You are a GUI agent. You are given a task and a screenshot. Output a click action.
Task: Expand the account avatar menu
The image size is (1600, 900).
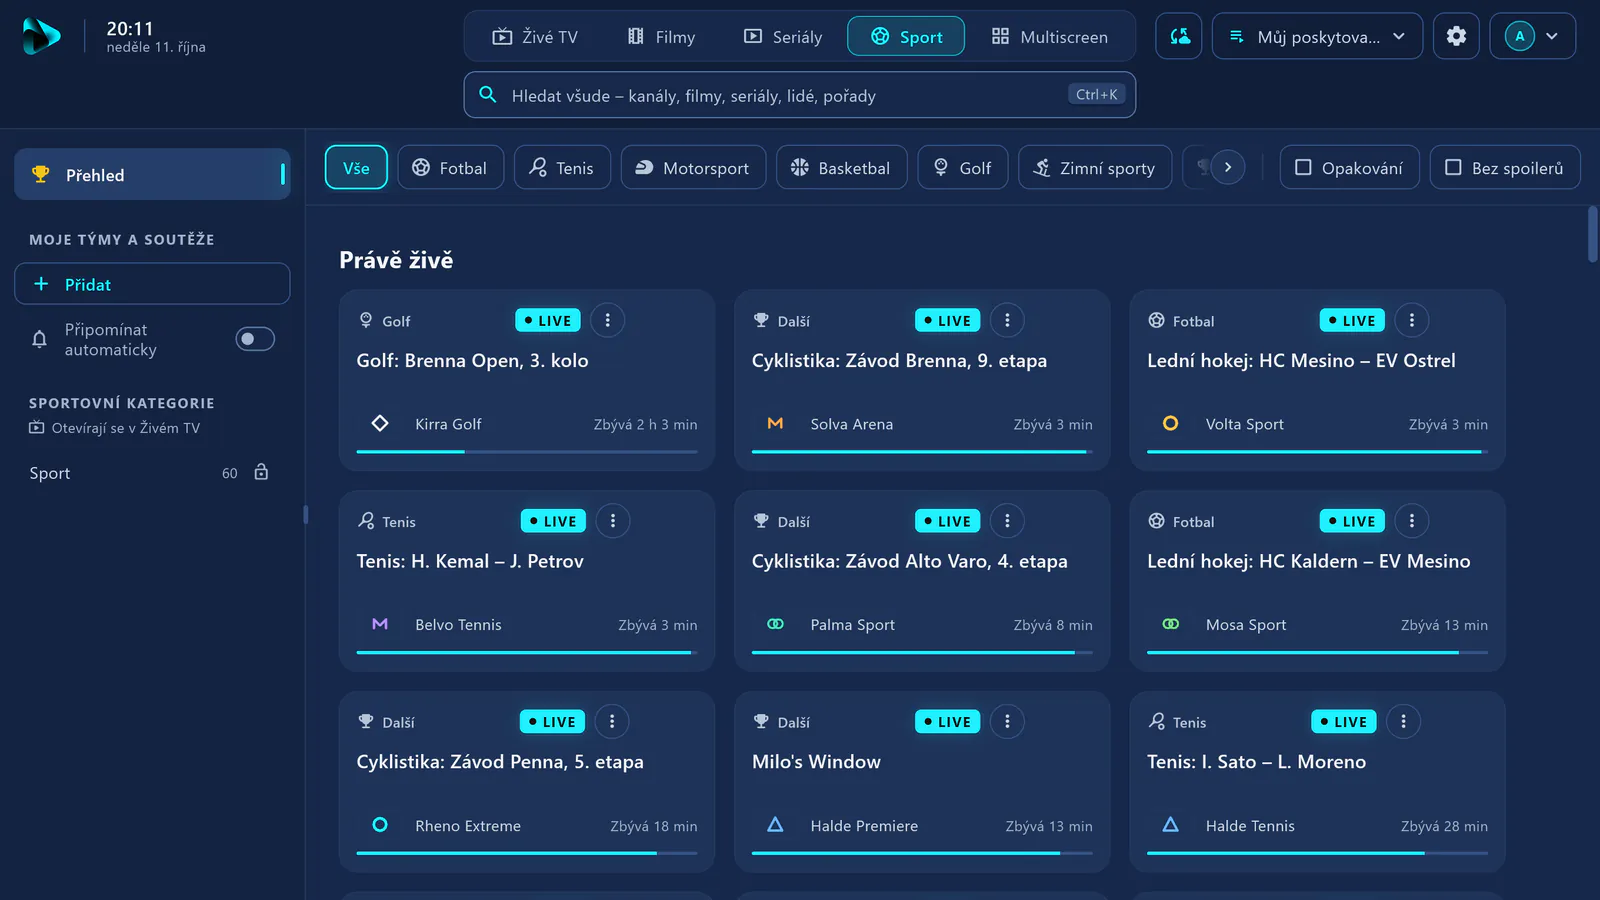point(1532,36)
